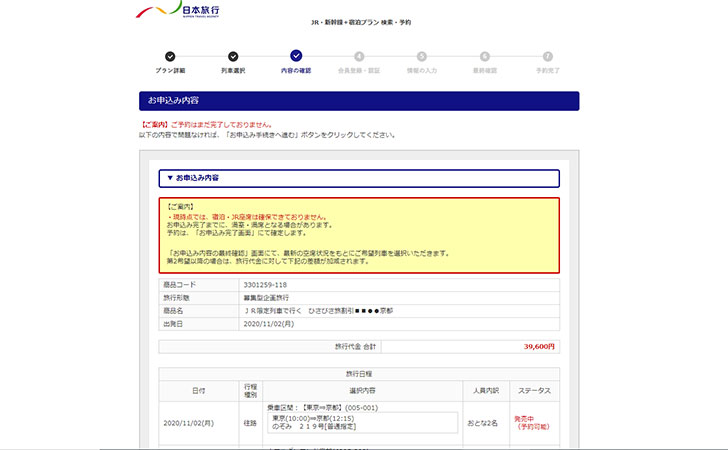Click the 人員内訳 column header

[486, 391]
